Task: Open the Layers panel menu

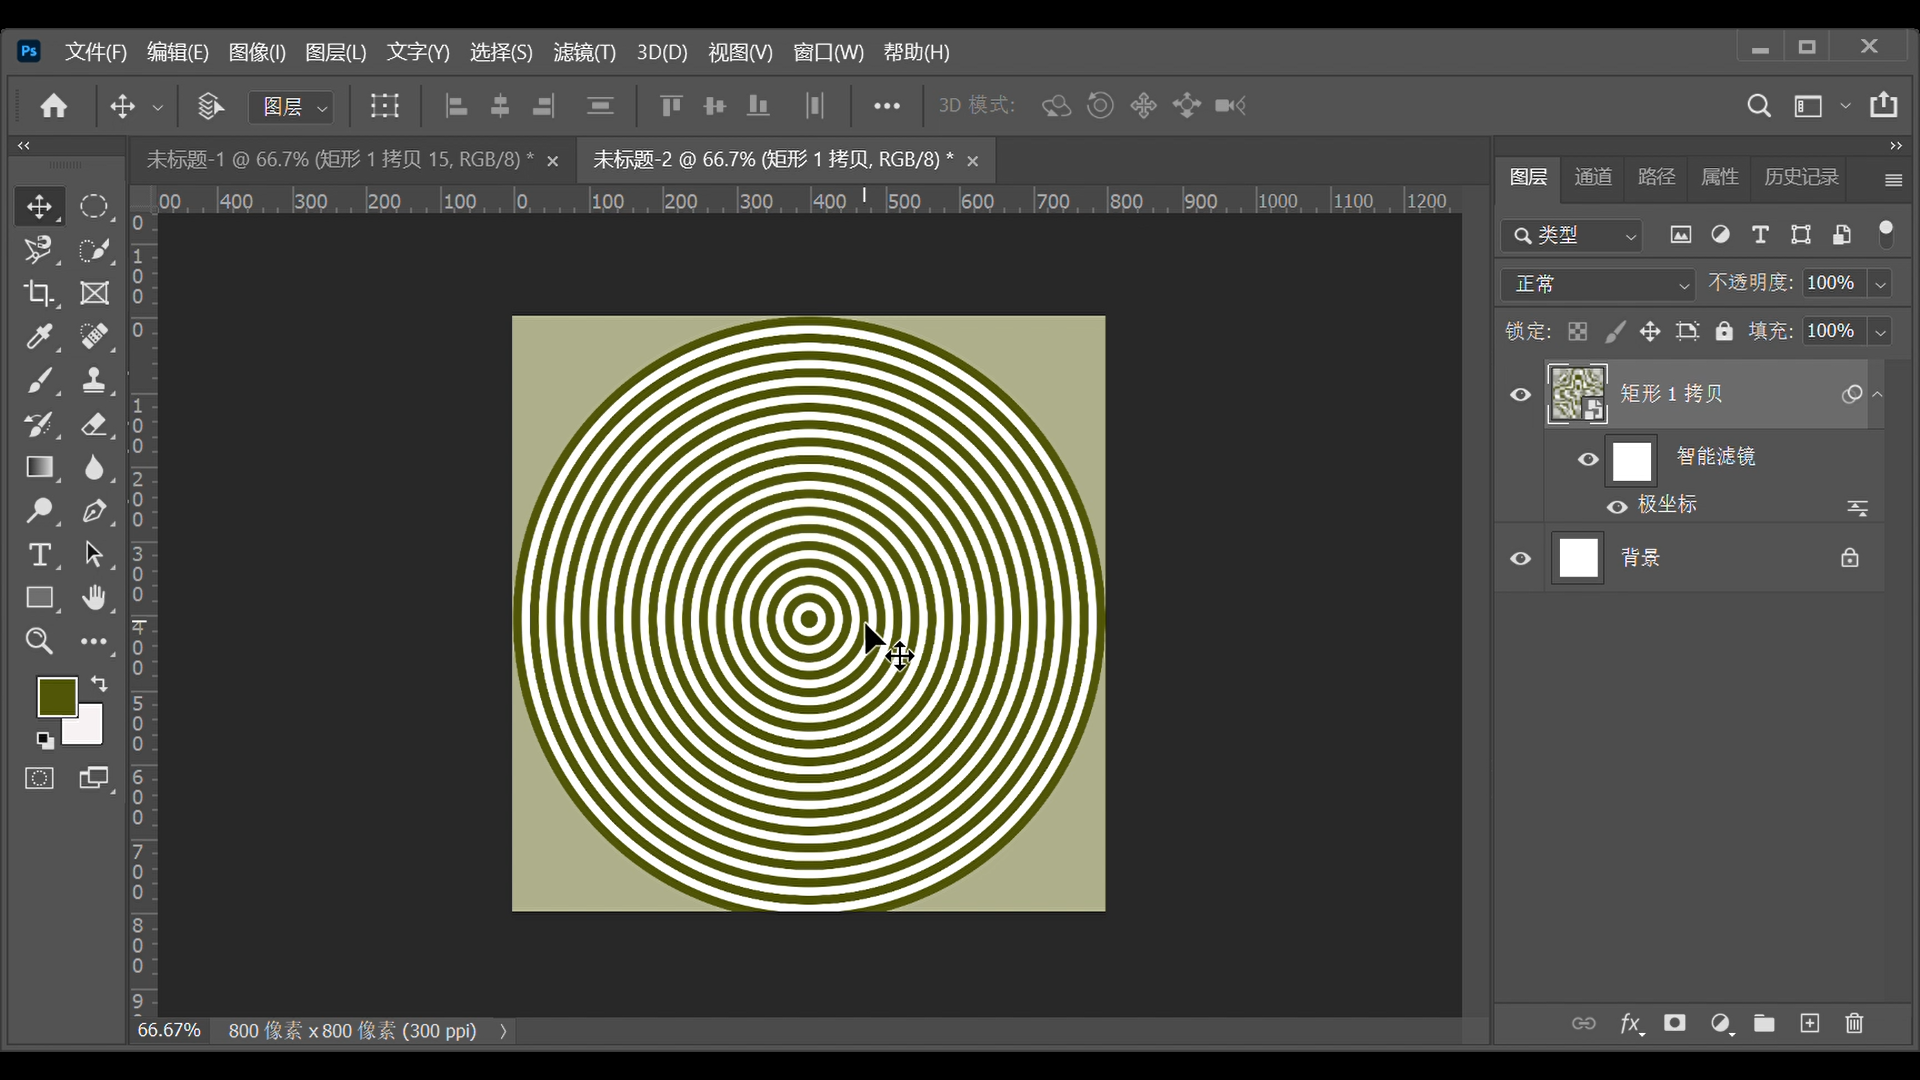Action: tap(1893, 180)
